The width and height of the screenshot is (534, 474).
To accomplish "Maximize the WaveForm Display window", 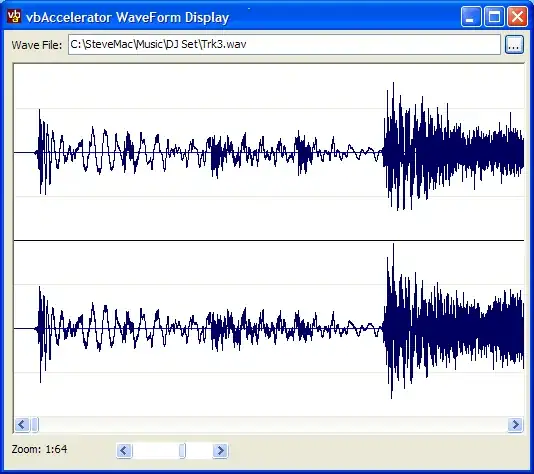I will (494, 16).
